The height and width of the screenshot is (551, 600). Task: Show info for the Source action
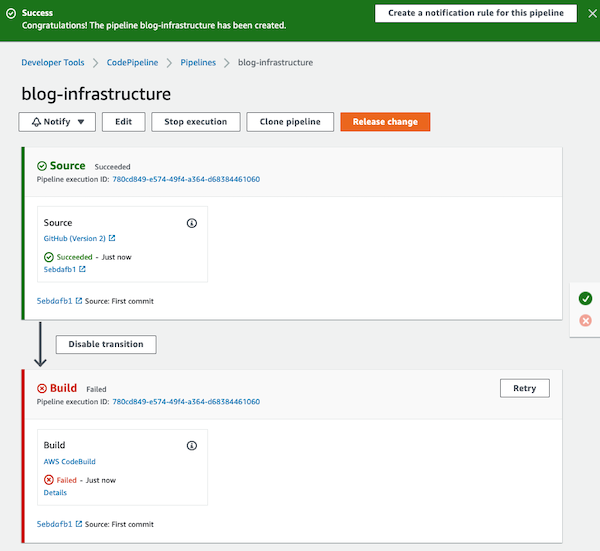(192, 223)
